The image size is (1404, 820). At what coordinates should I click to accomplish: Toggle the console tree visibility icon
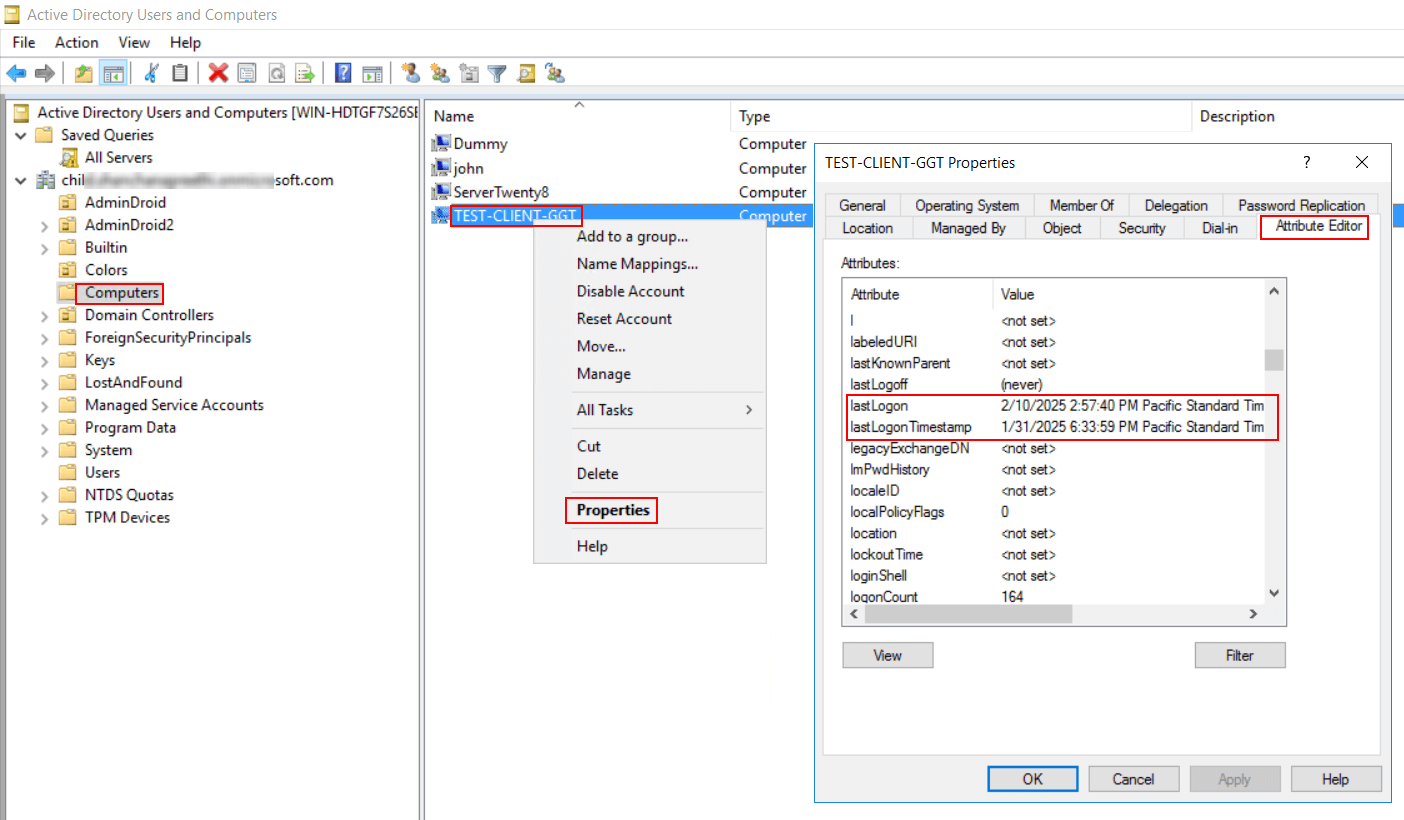click(113, 72)
